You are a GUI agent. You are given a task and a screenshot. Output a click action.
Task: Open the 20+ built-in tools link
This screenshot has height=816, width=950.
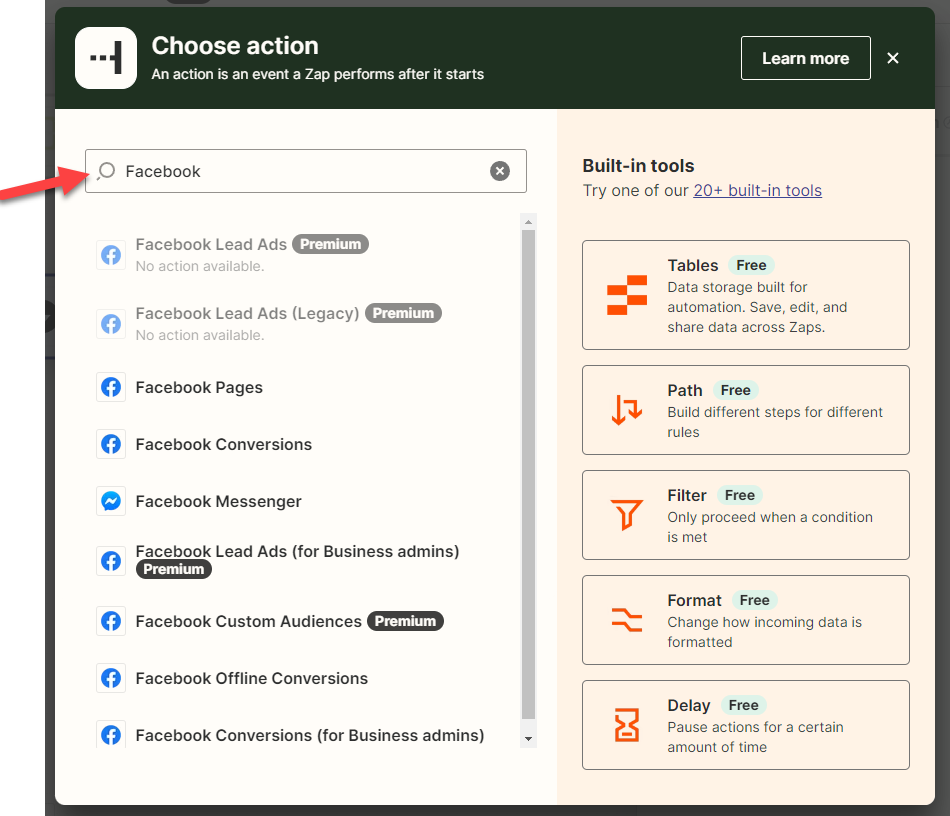pyautogui.click(x=757, y=190)
